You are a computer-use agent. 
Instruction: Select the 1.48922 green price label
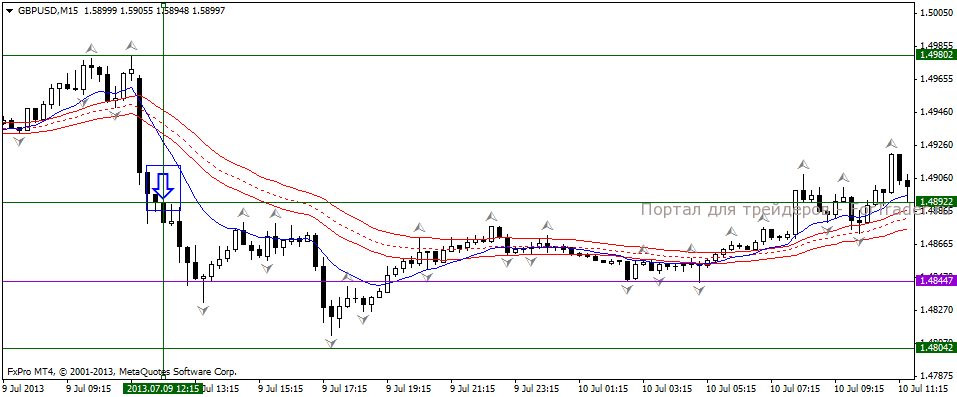pyautogui.click(x=936, y=202)
